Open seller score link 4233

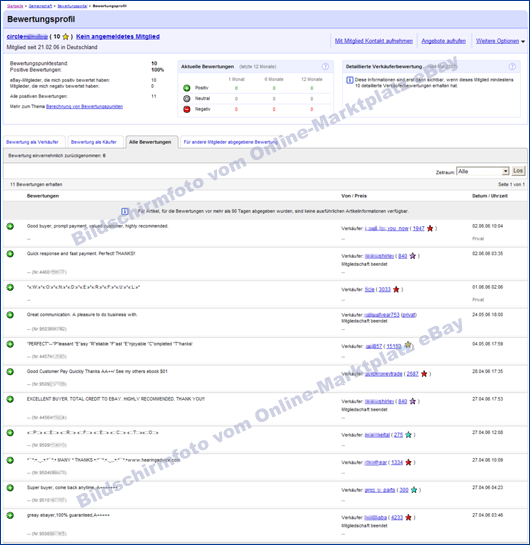(397, 518)
